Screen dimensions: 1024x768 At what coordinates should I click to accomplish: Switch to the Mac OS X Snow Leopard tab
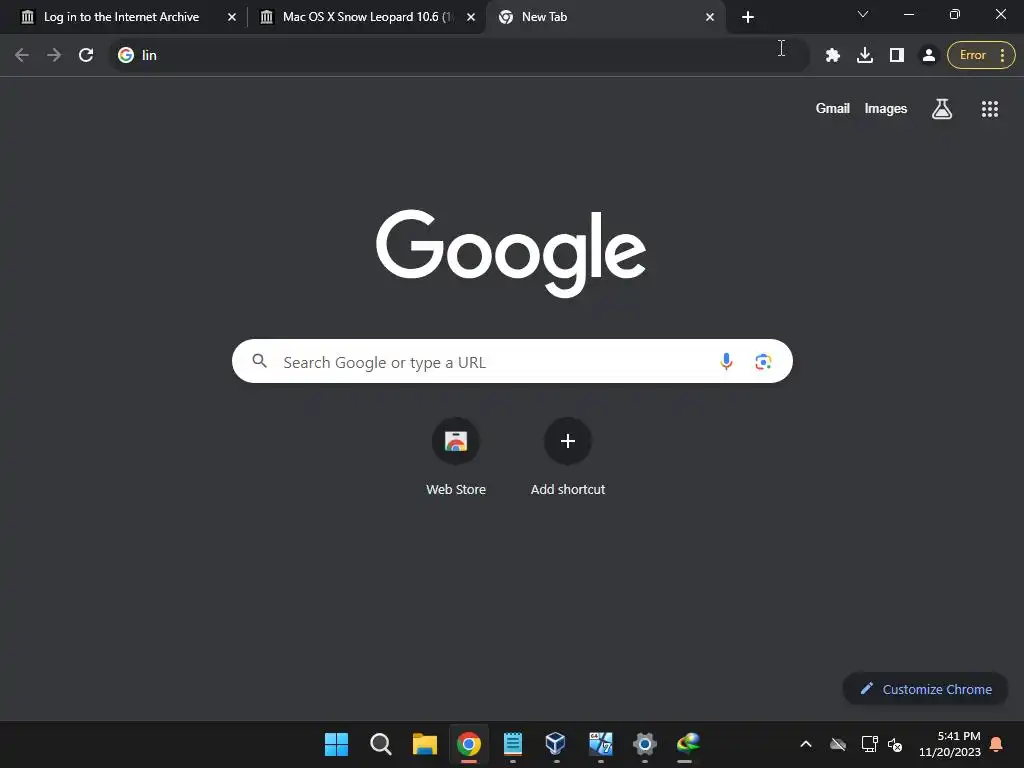pyautogui.click(x=366, y=17)
